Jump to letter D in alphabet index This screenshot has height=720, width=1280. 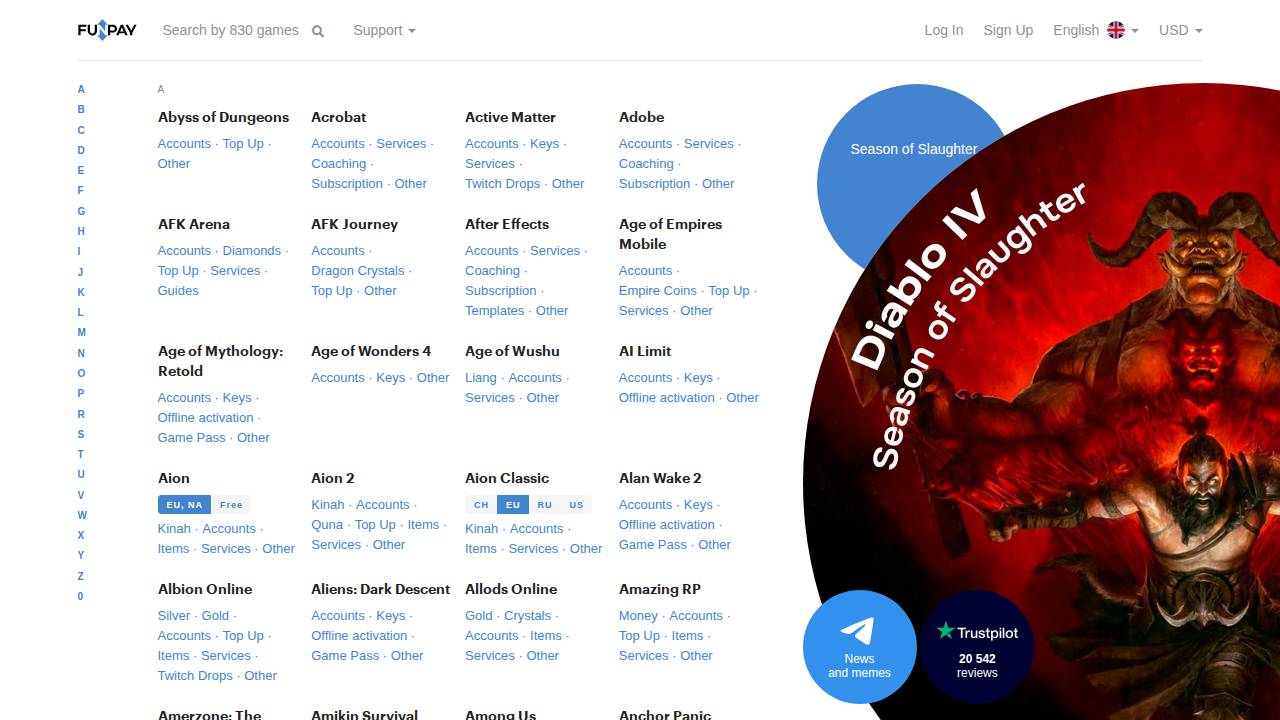coord(81,150)
